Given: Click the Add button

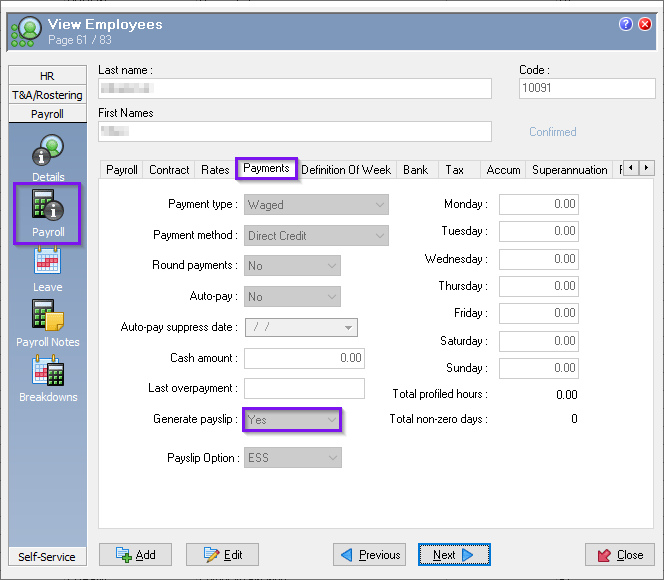Looking at the screenshot, I should pos(136,555).
